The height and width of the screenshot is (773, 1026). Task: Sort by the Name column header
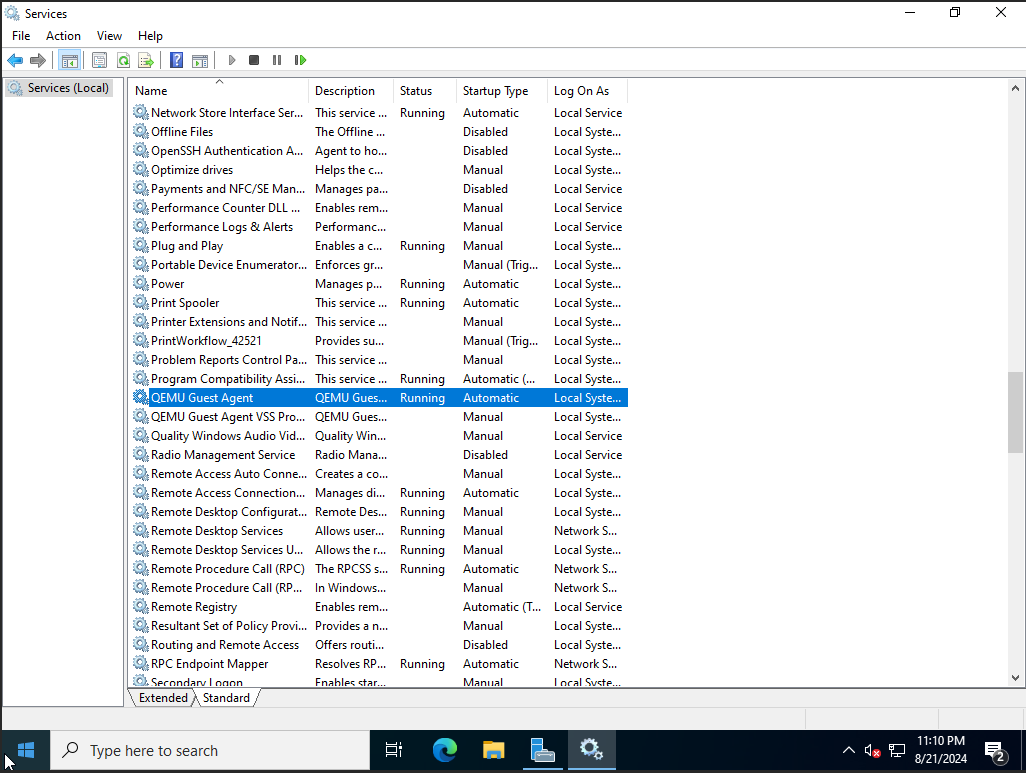(x=219, y=91)
